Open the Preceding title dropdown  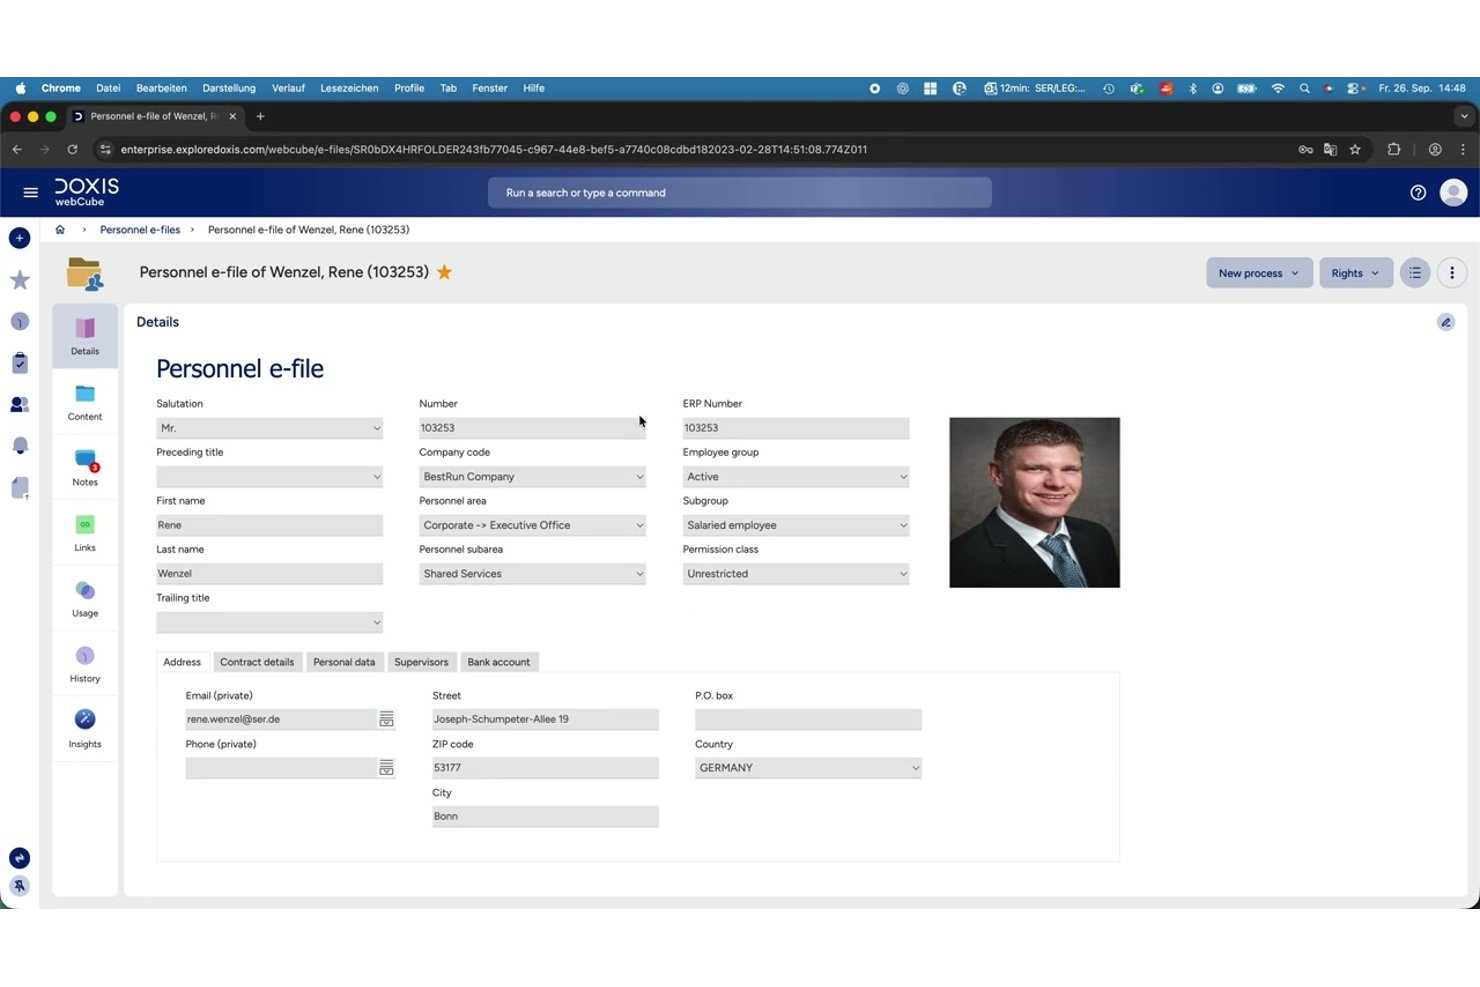269,477
